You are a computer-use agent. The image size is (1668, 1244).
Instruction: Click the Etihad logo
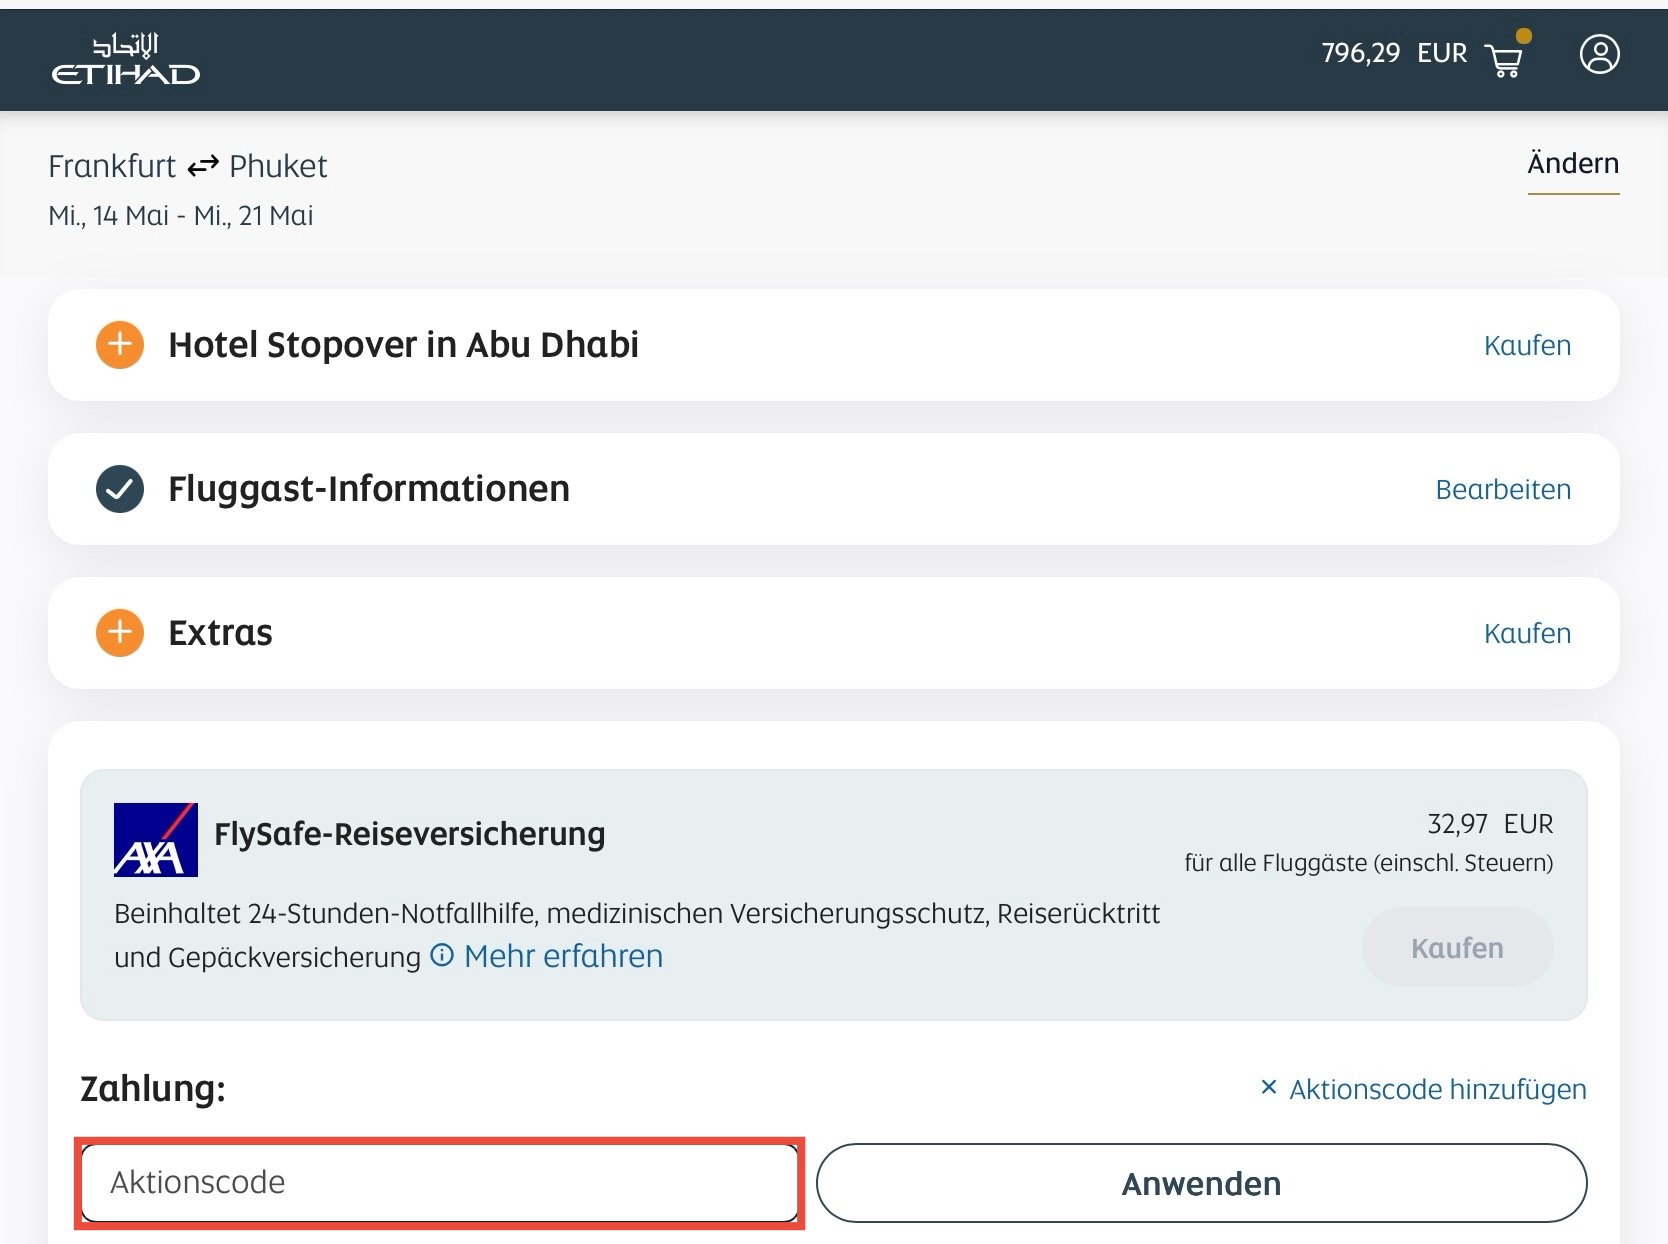[126, 60]
